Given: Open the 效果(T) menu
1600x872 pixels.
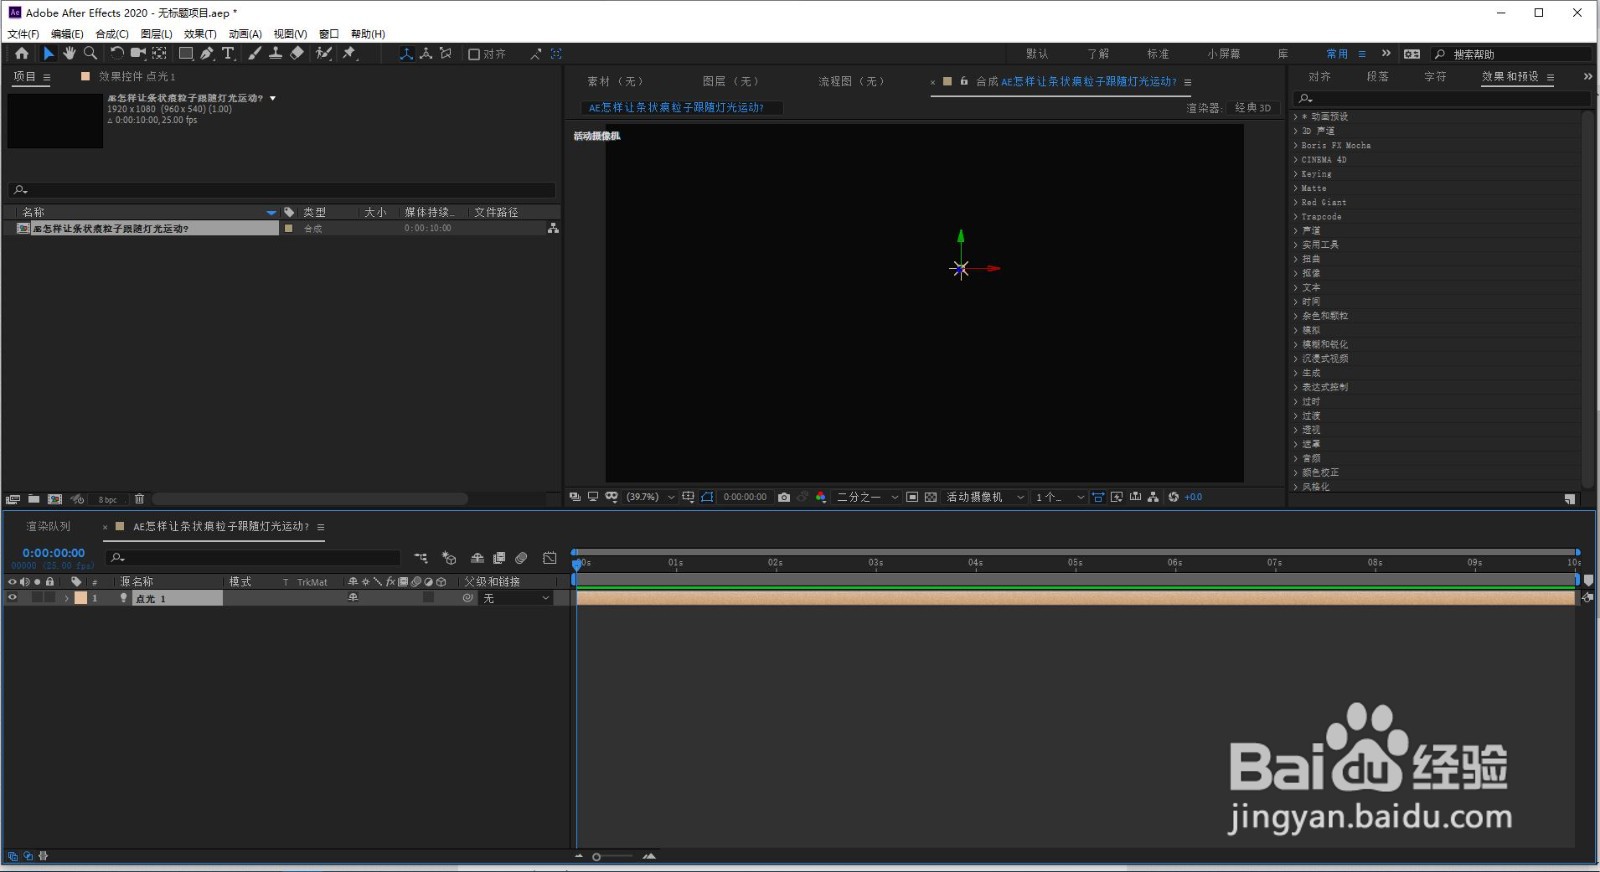Looking at the screenshot, I should point(200,34).
